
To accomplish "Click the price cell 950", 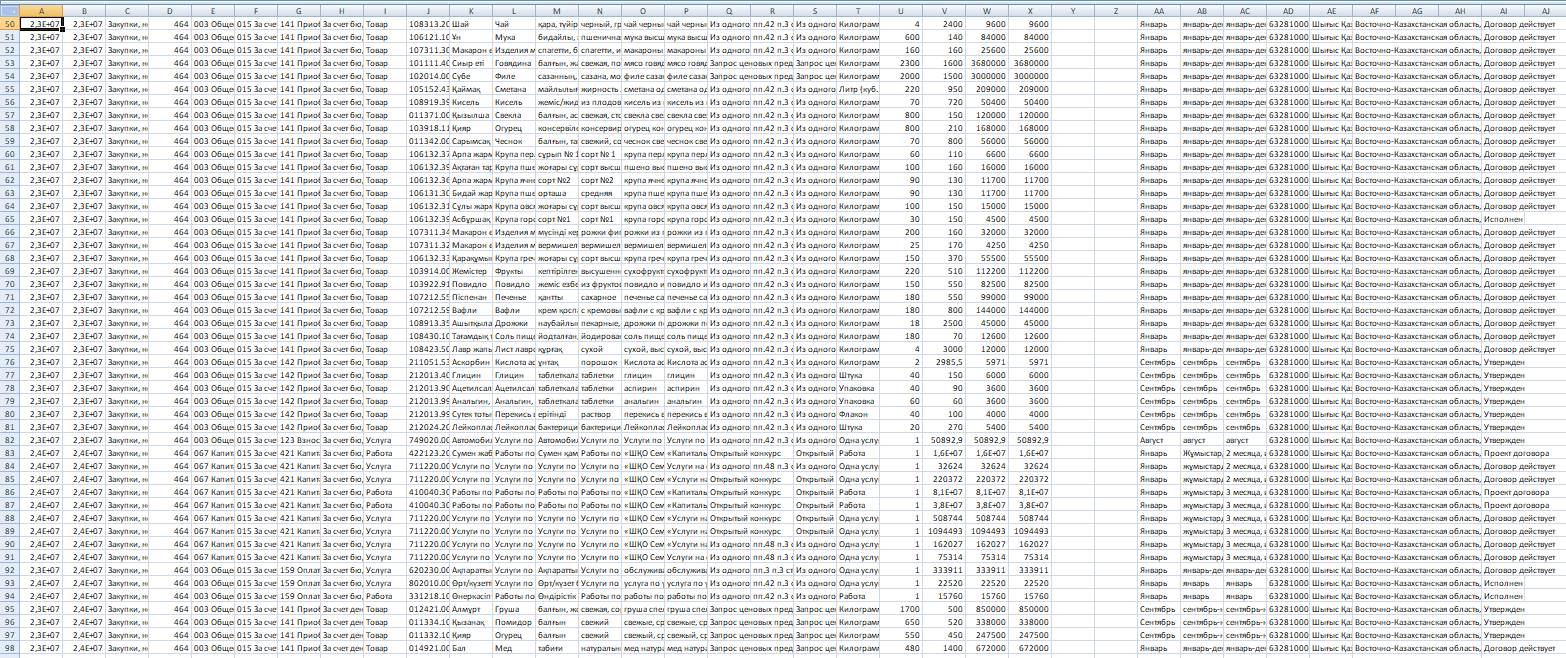I will 944,88.
